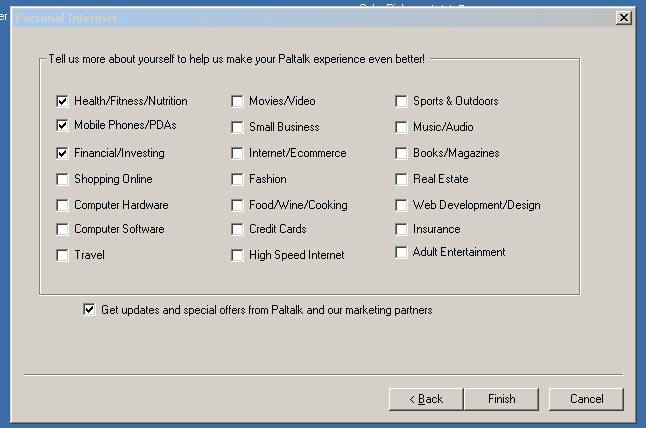
Task: Select Computer Software interest
Action: (62, 229)
